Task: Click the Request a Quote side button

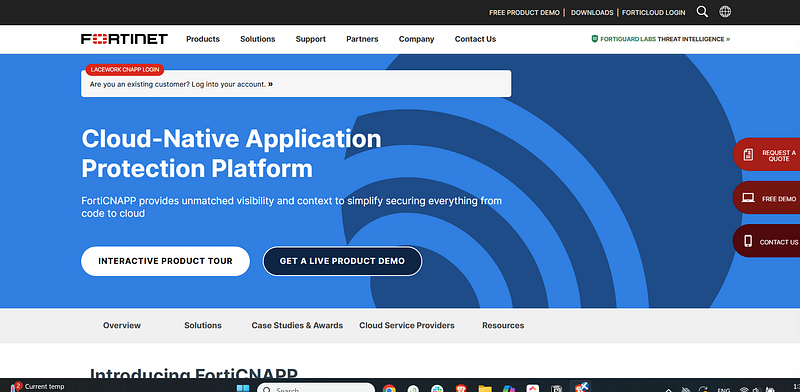Action: pos(766,155)
